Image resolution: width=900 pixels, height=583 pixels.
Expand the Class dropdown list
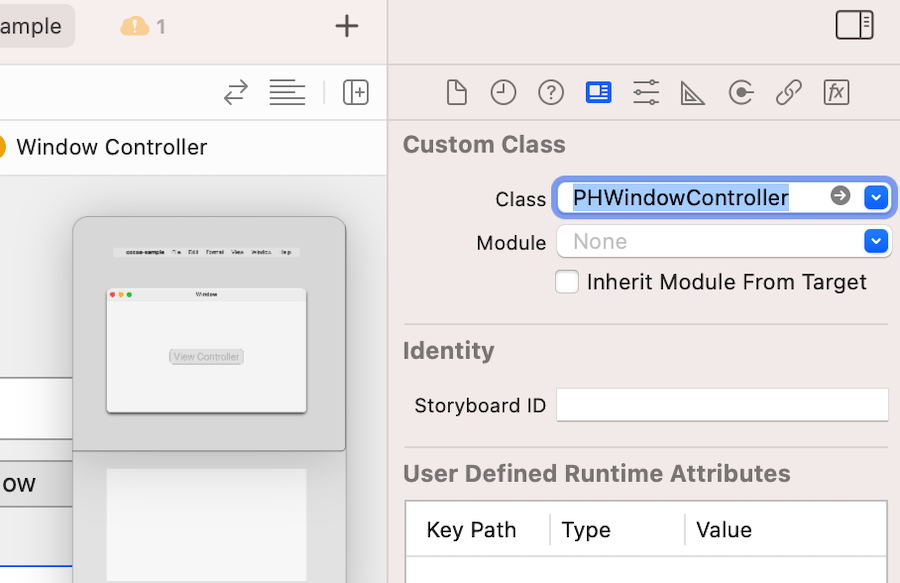tap(876, 197)
